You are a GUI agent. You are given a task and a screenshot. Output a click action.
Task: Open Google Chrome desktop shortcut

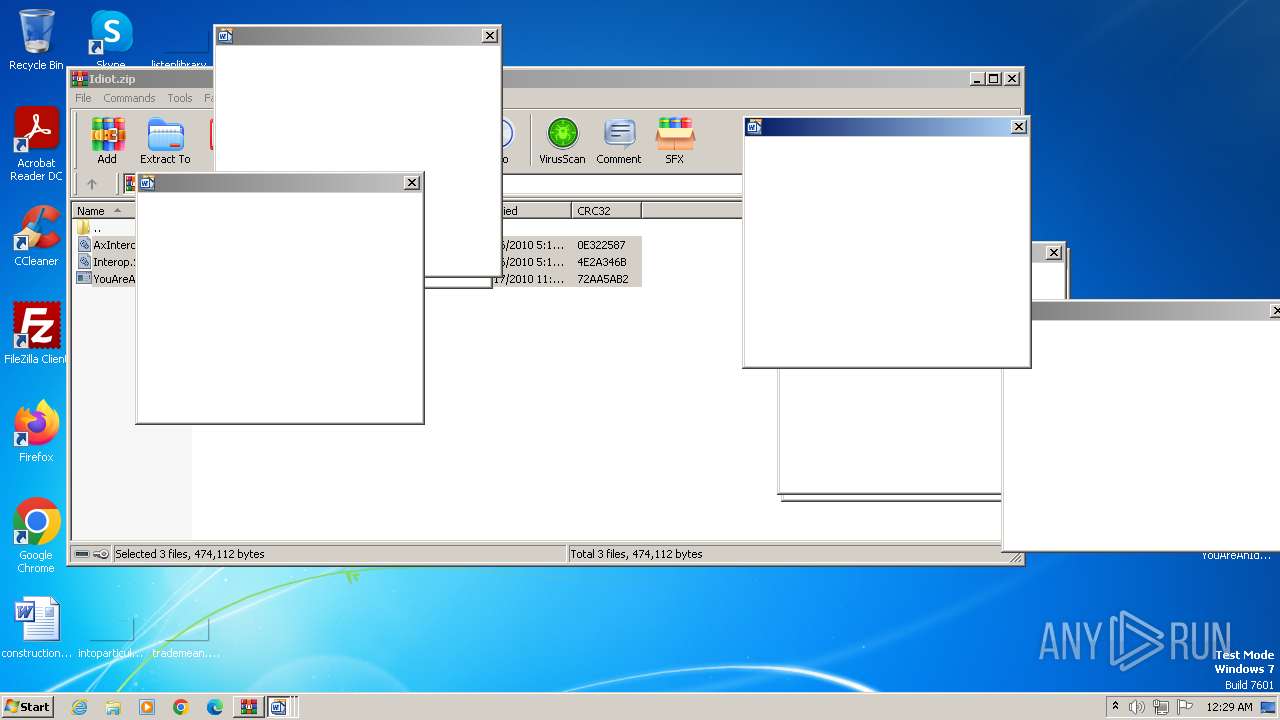coord(36,536)
